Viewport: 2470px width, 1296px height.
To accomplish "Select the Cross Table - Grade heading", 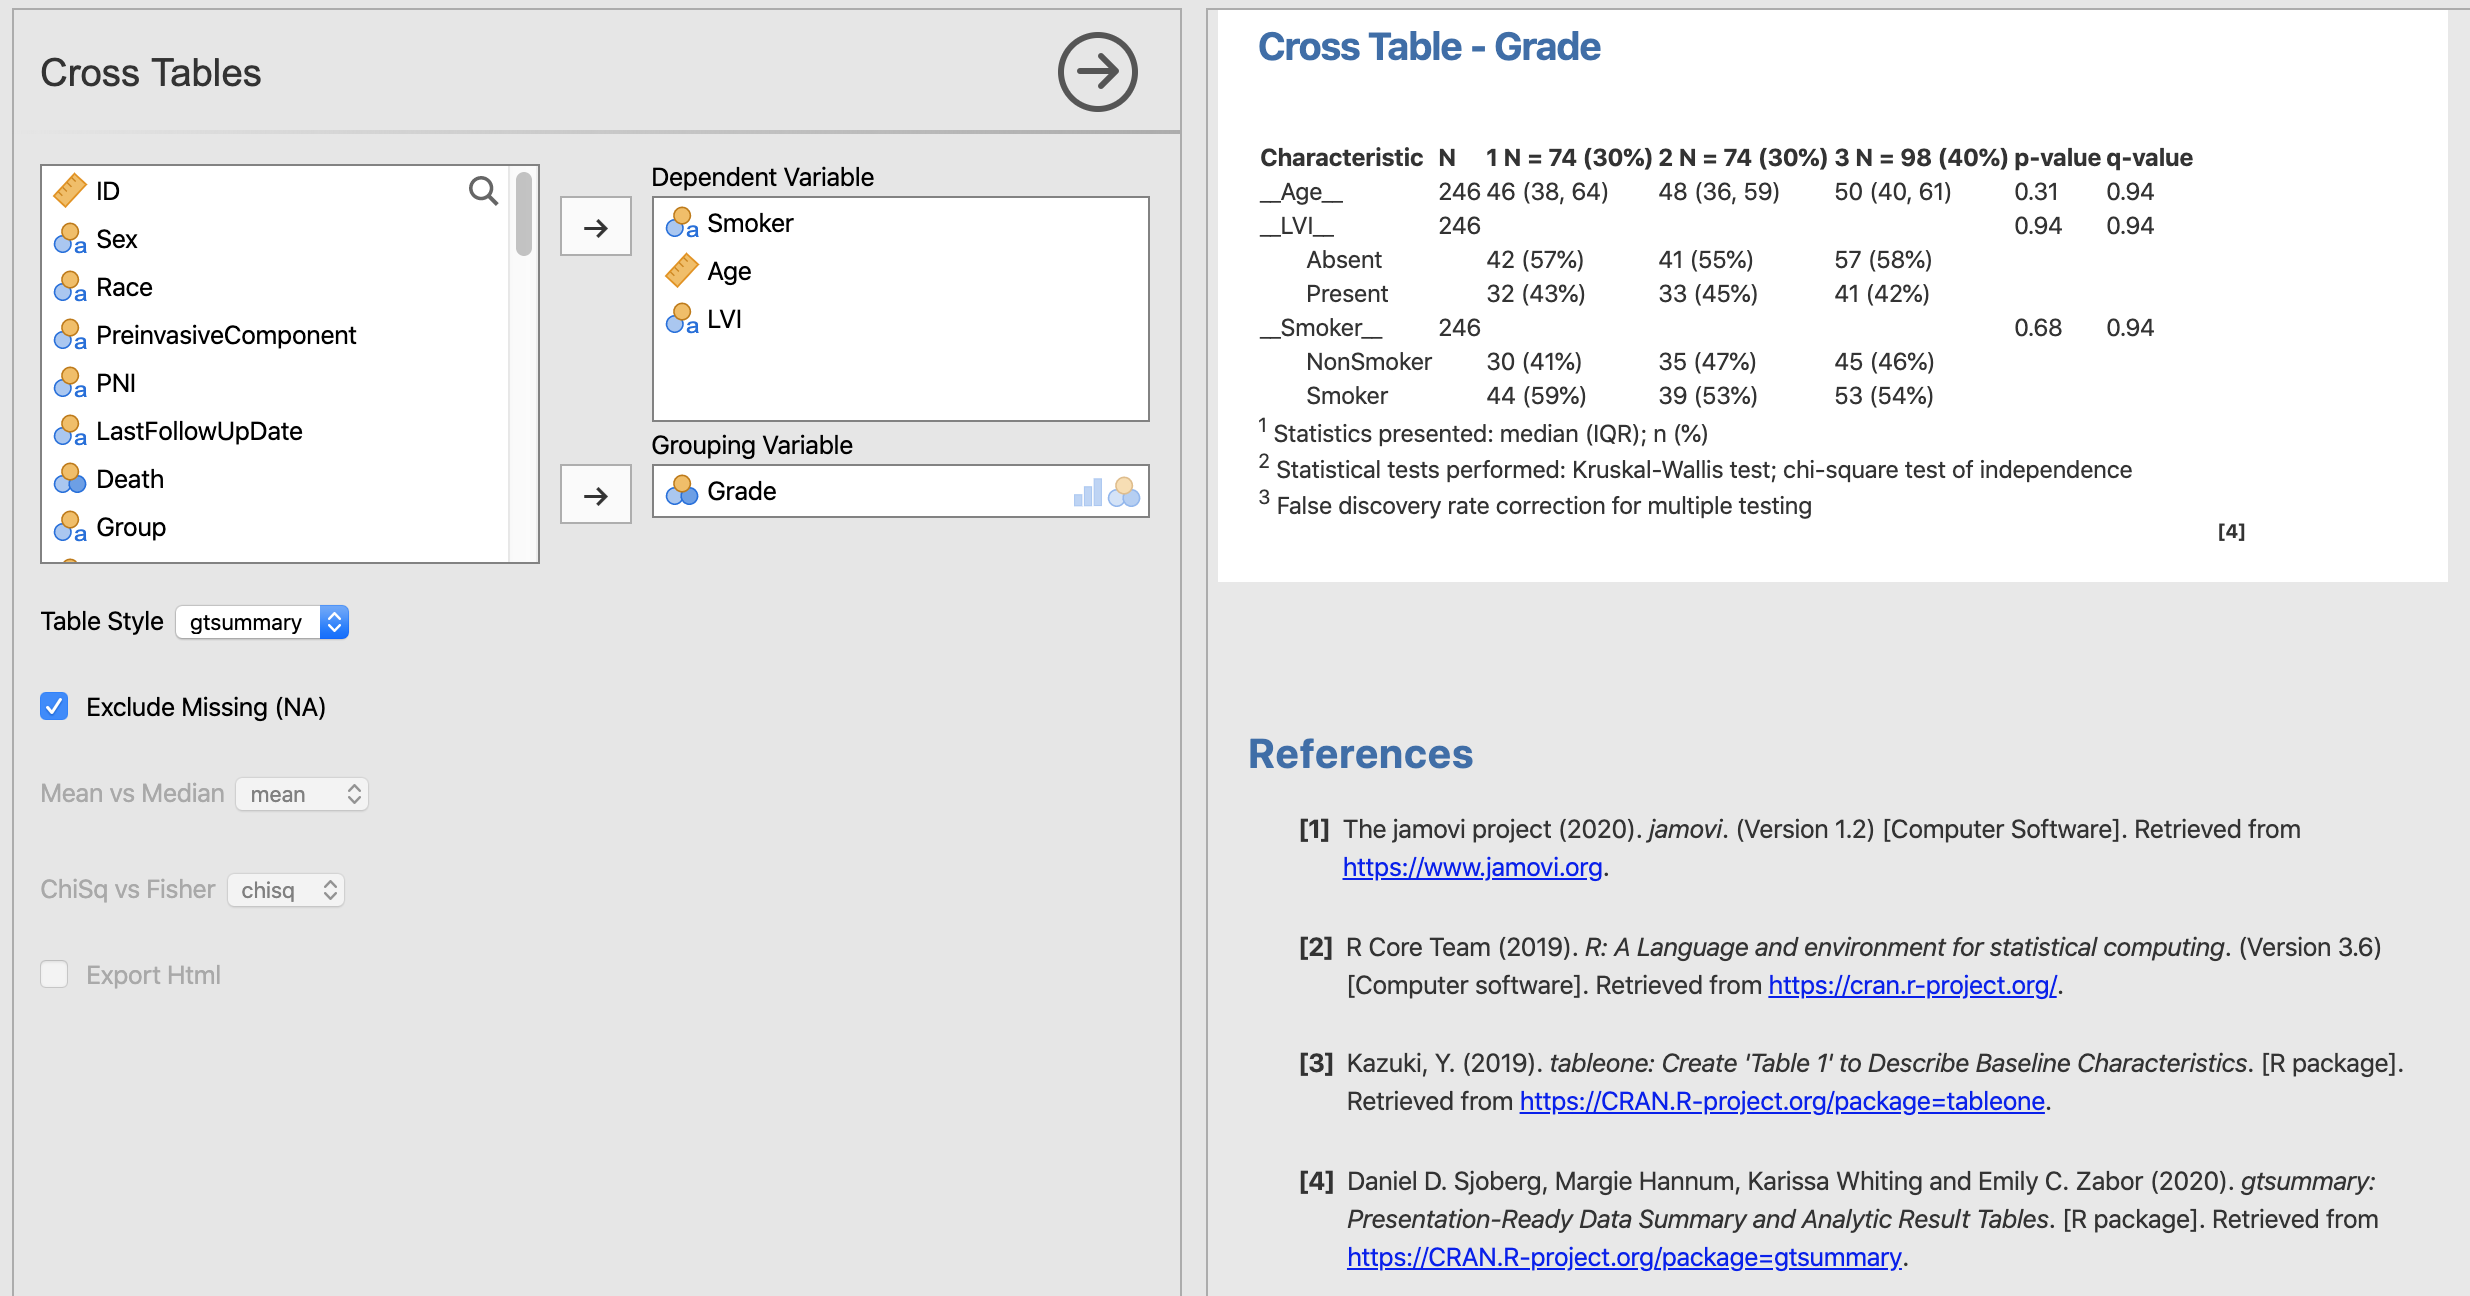I will point(1429,45).
